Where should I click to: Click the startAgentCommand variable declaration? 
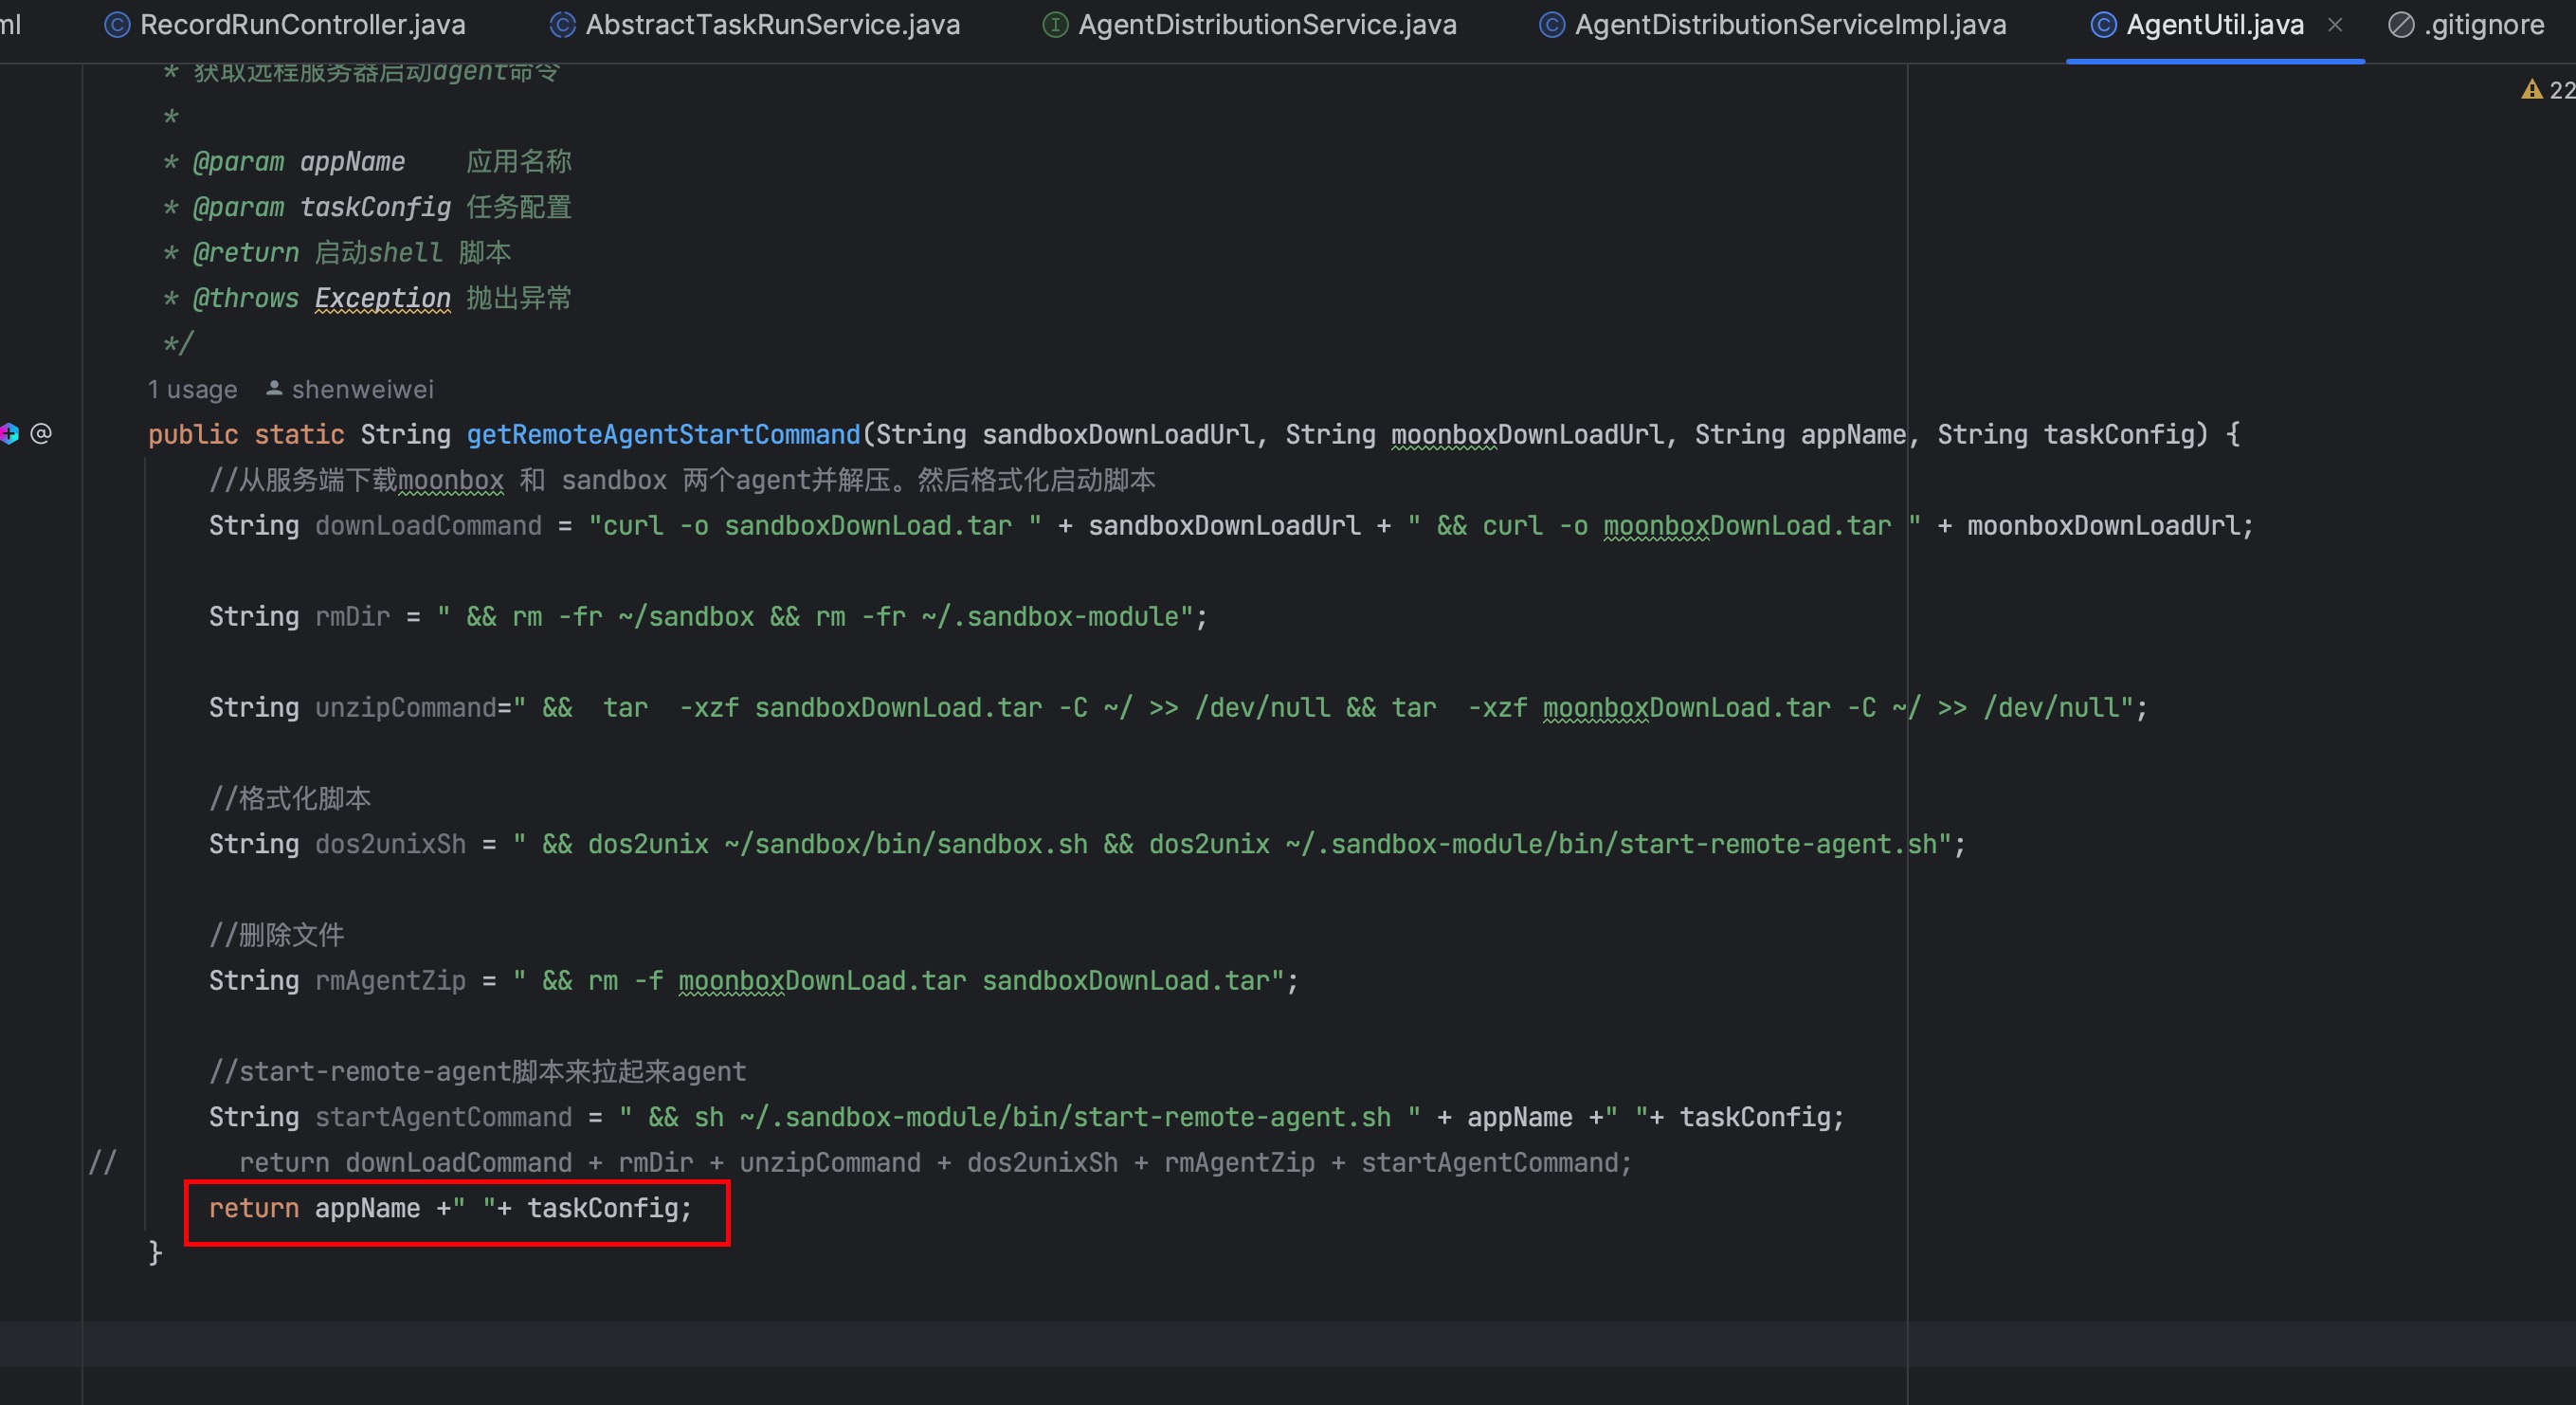443,1117
